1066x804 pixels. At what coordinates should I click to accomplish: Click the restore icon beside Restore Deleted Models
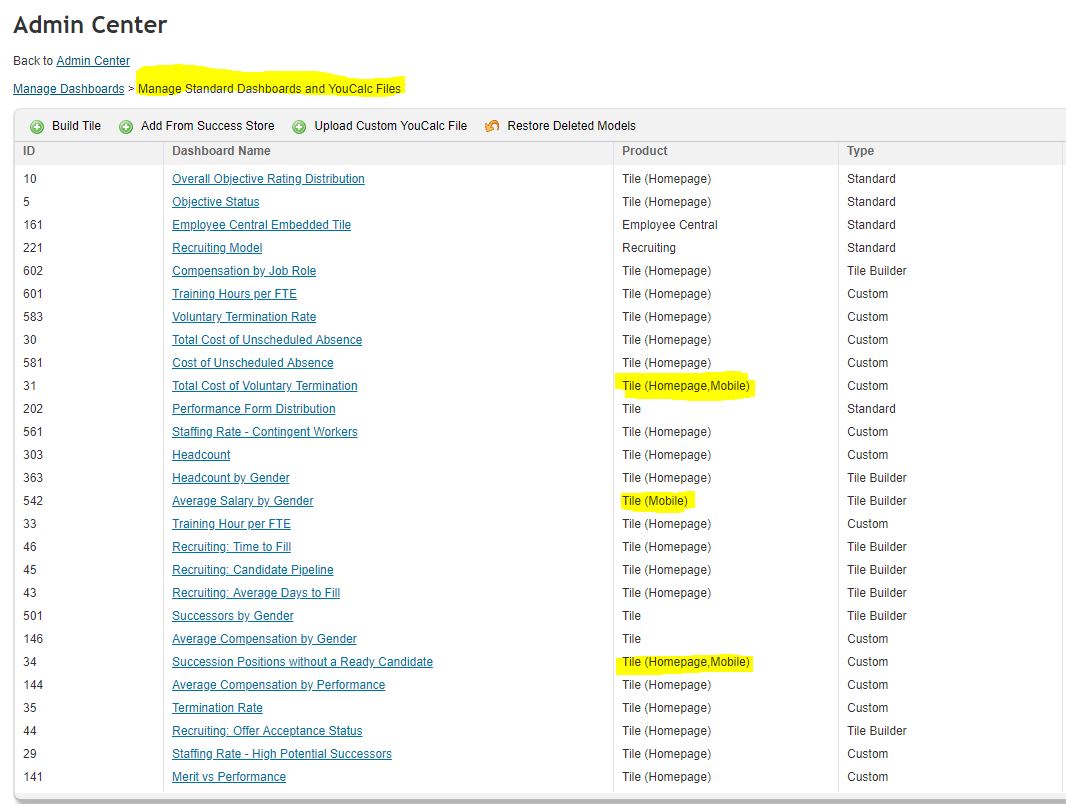492,126
